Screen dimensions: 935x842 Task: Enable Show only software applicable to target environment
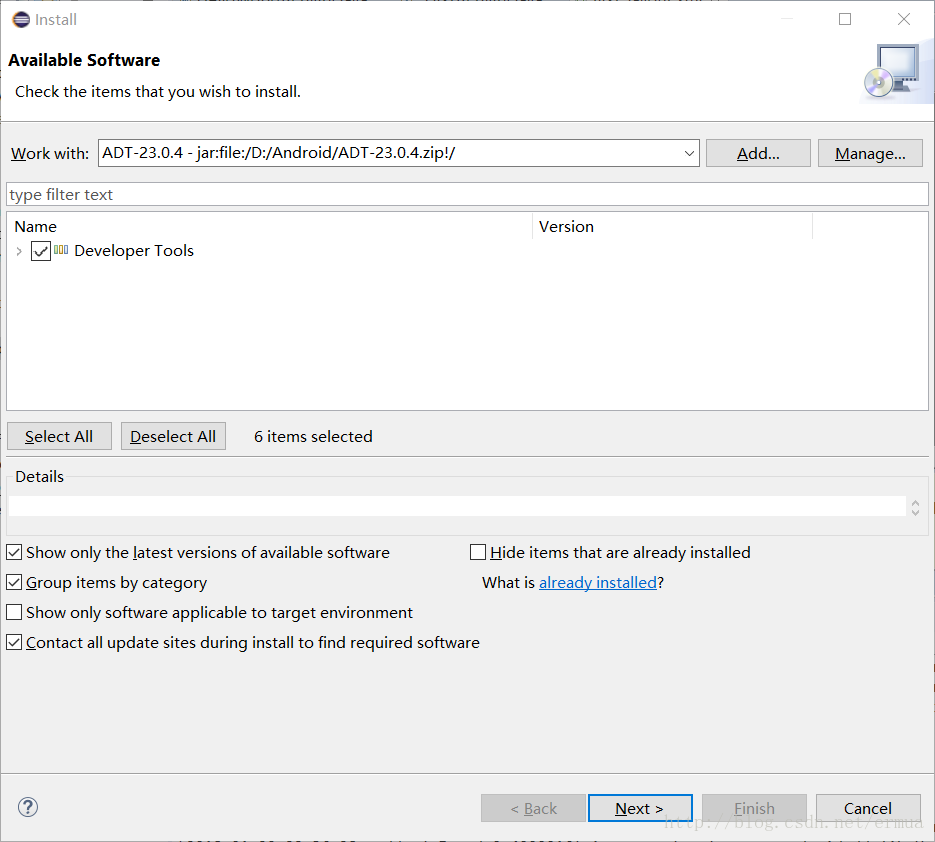pos(14,612)
